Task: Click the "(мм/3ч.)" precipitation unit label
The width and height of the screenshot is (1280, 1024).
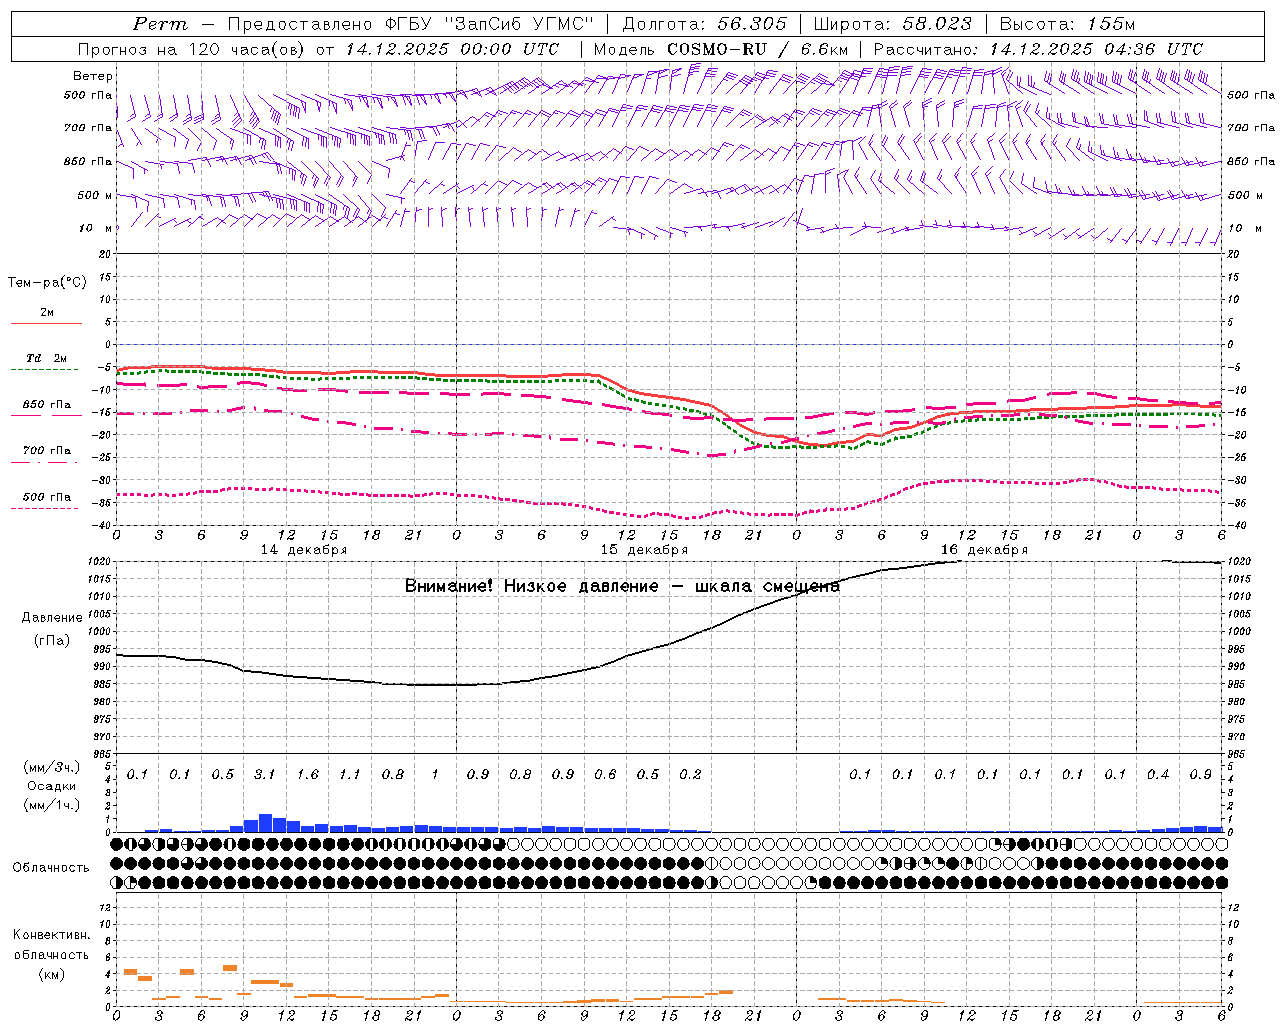Action: tap(52, 767)
